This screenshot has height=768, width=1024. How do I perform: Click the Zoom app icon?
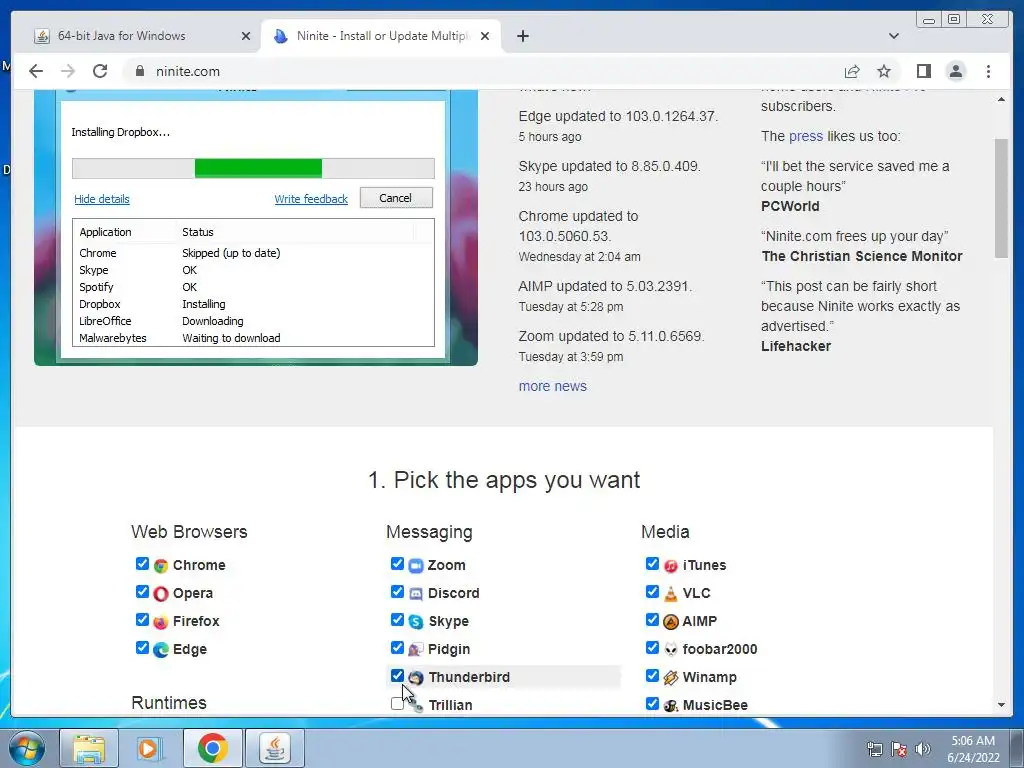[416, 566]
